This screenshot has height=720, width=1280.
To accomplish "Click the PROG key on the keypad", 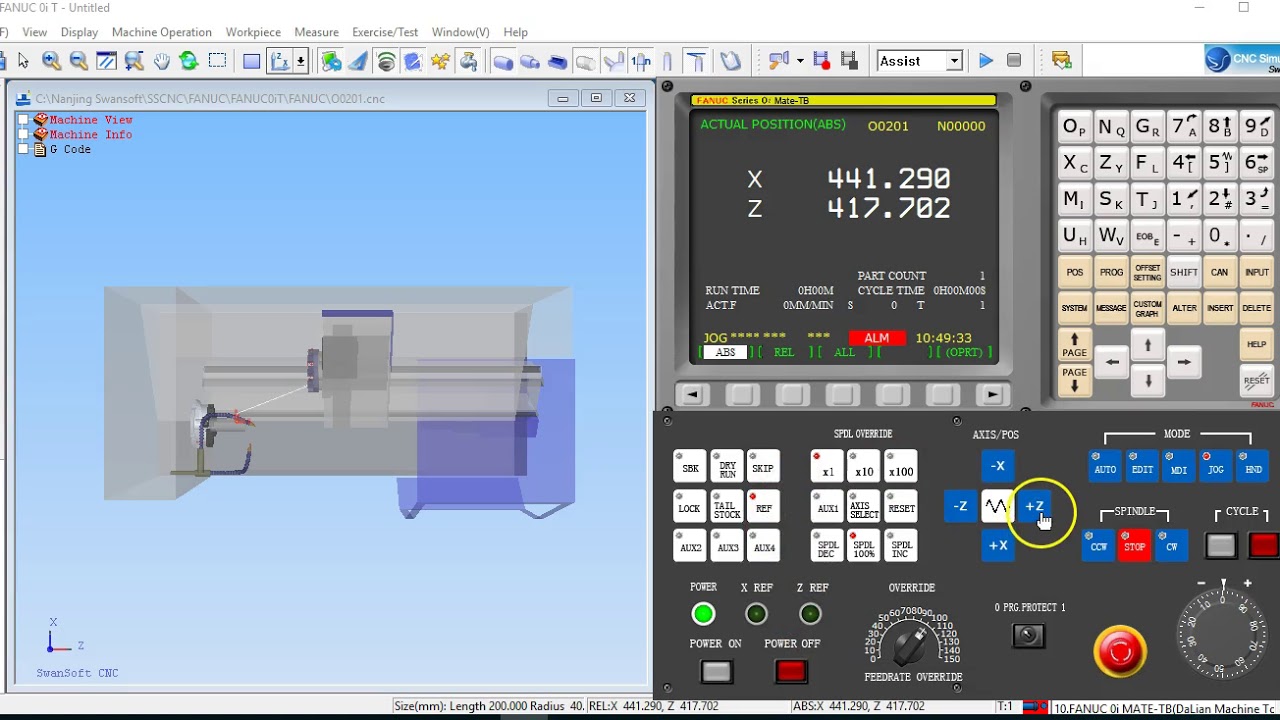I will pyautogui.click(x=1111, y=272).
